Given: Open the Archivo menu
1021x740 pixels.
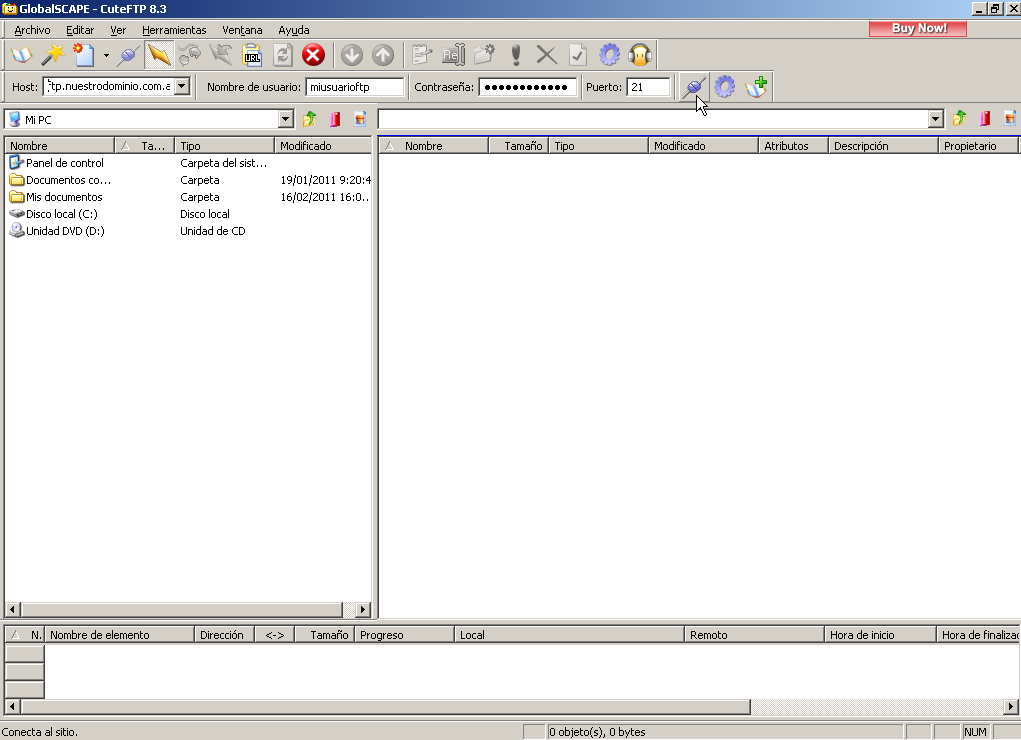Looking at the screenshot, I should pyautogui.click(x=32, y=30).
